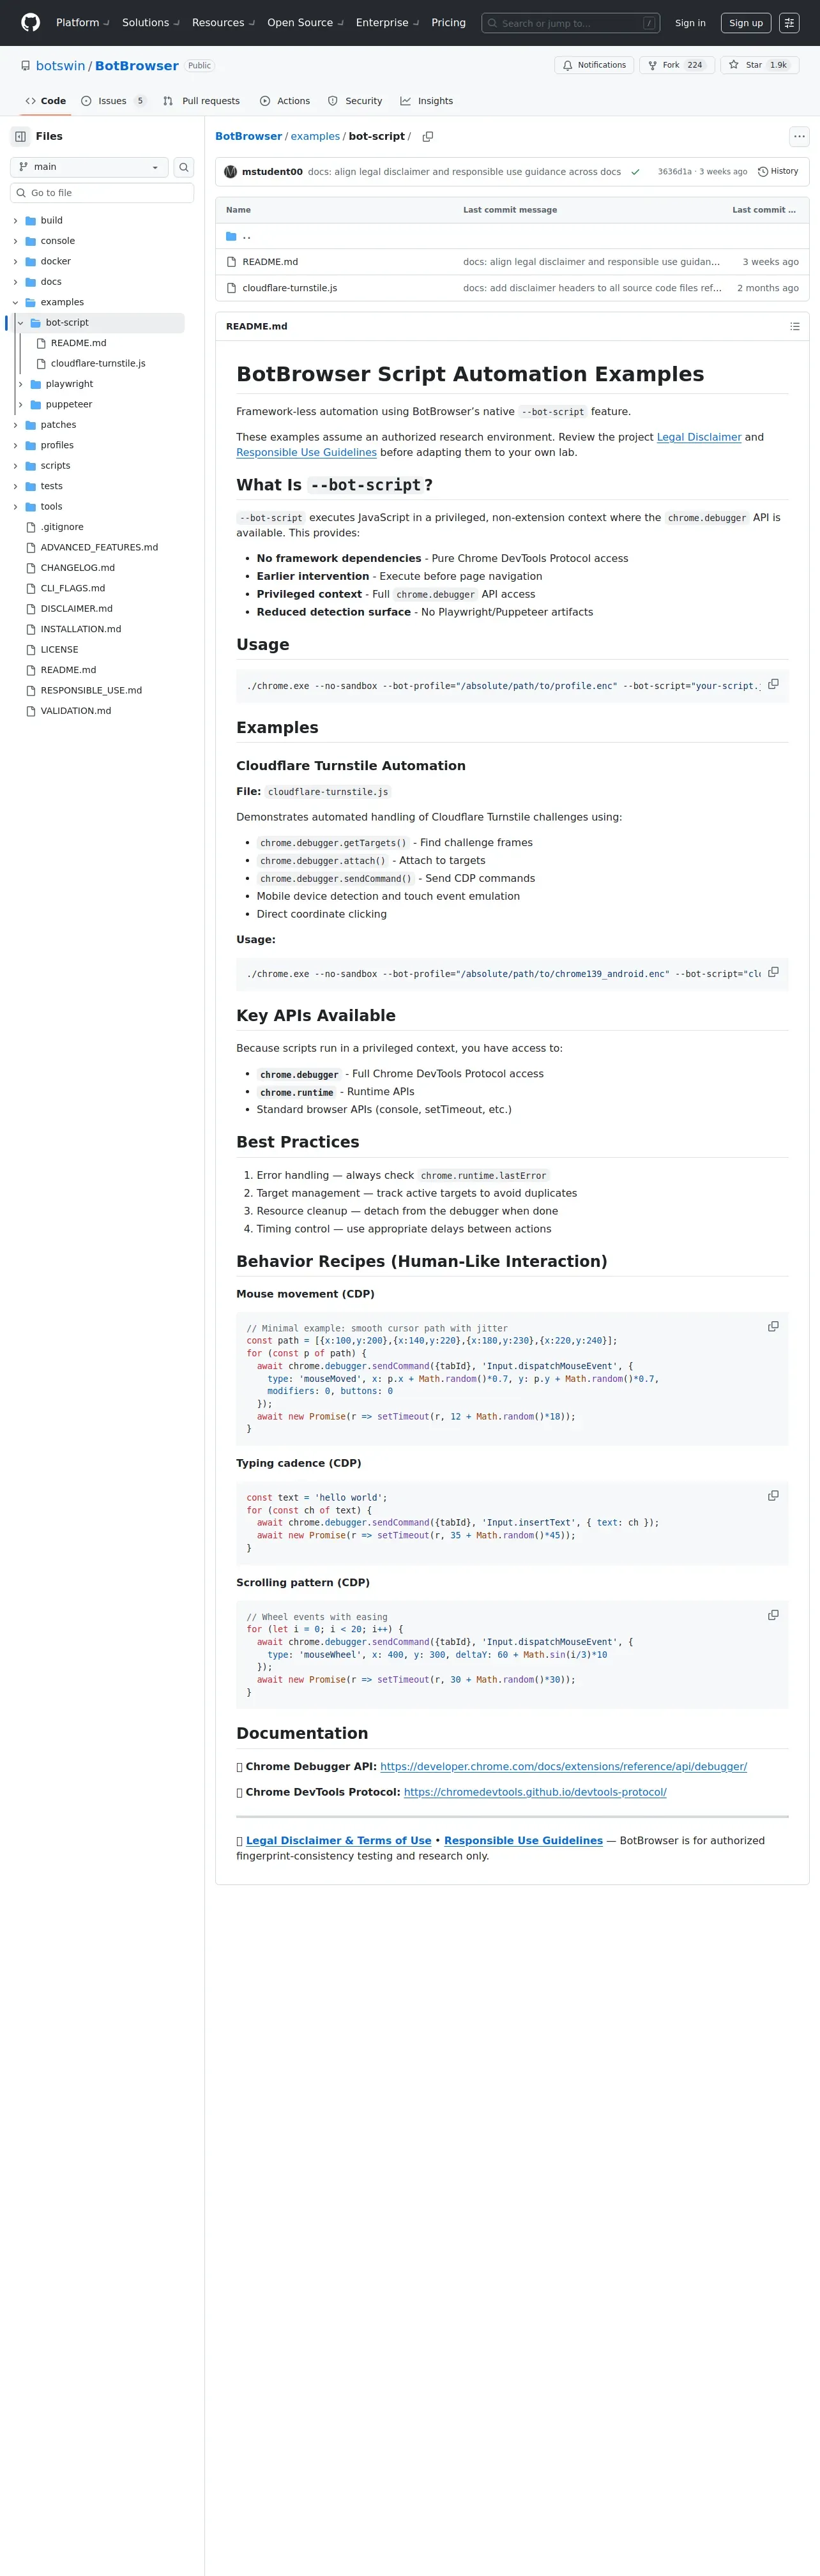This screenshot has width=820, height=2576.
Task: Select LICENSE in file tree
Action: (x=59, y=650)
